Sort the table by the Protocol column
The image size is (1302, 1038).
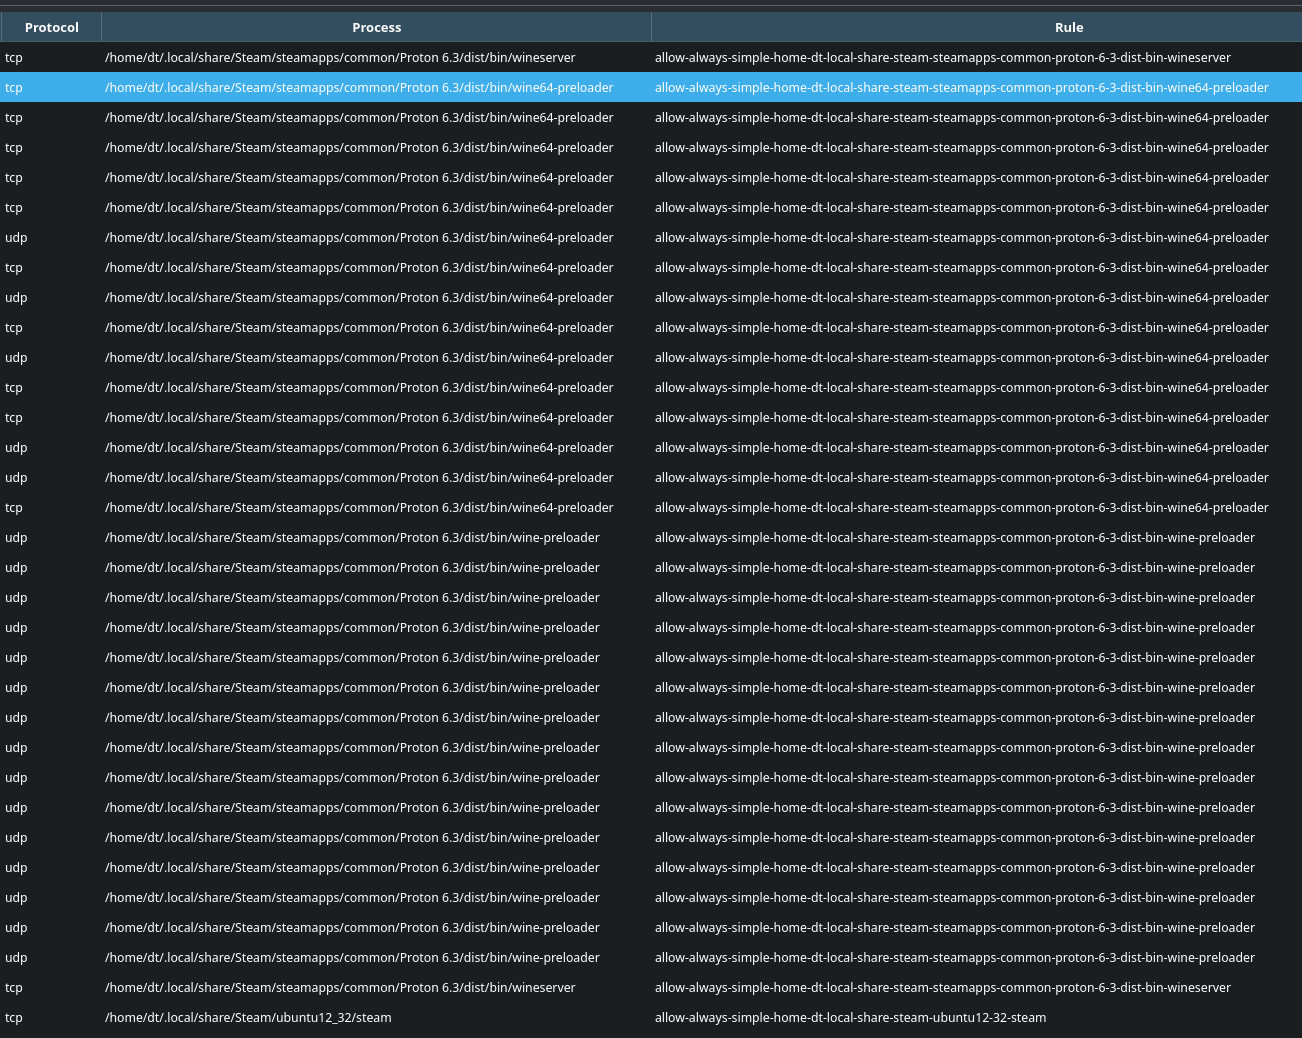point(51,27)
